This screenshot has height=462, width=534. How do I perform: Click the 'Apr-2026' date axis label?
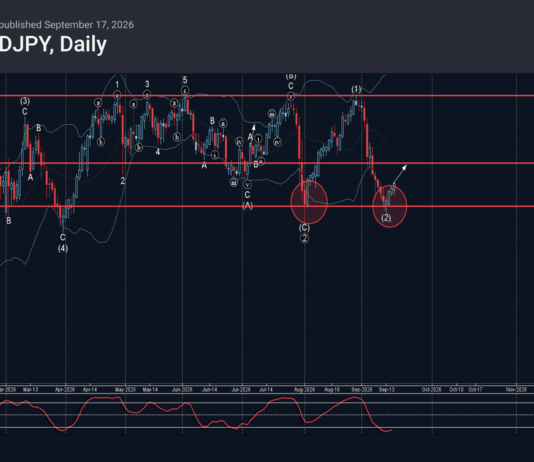coord(65,389)
